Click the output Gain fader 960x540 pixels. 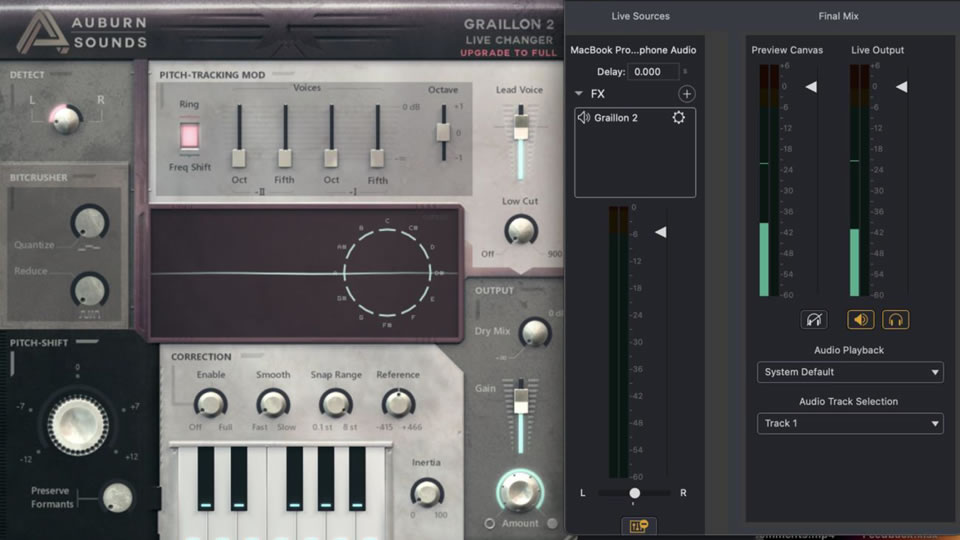(521, 400)
